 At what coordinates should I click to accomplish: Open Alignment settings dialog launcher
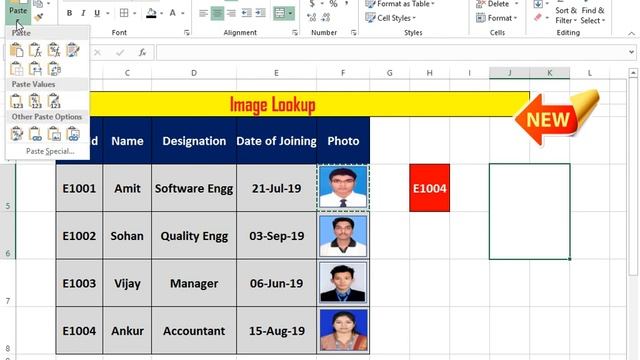pyautogui.click(x=295, y=33)
